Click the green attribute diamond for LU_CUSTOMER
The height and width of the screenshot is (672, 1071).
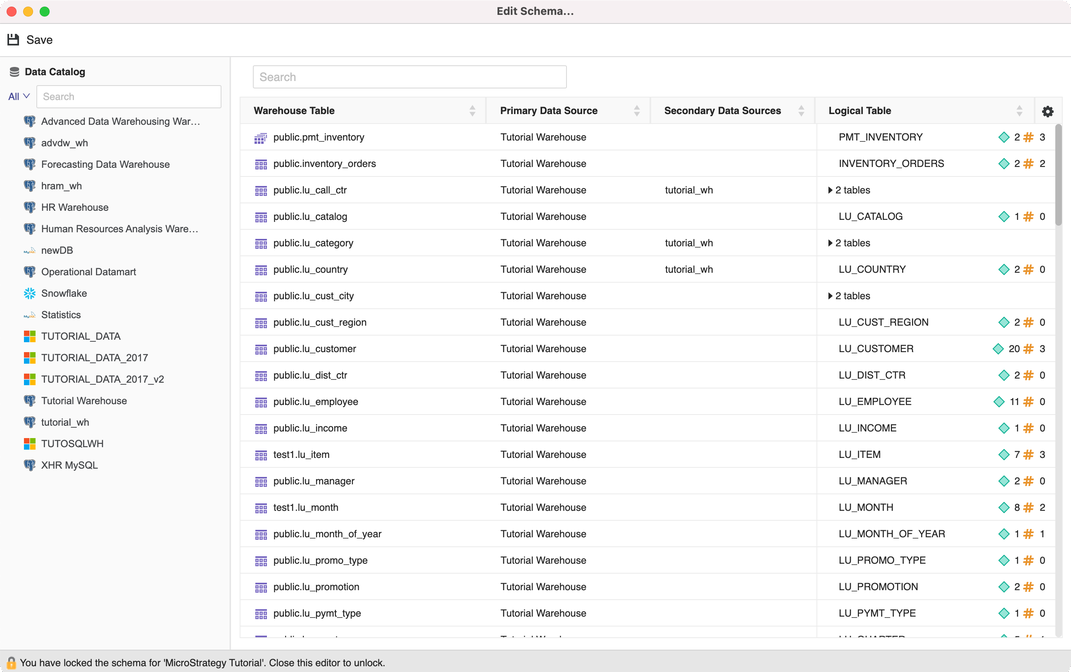coord(998,349)
